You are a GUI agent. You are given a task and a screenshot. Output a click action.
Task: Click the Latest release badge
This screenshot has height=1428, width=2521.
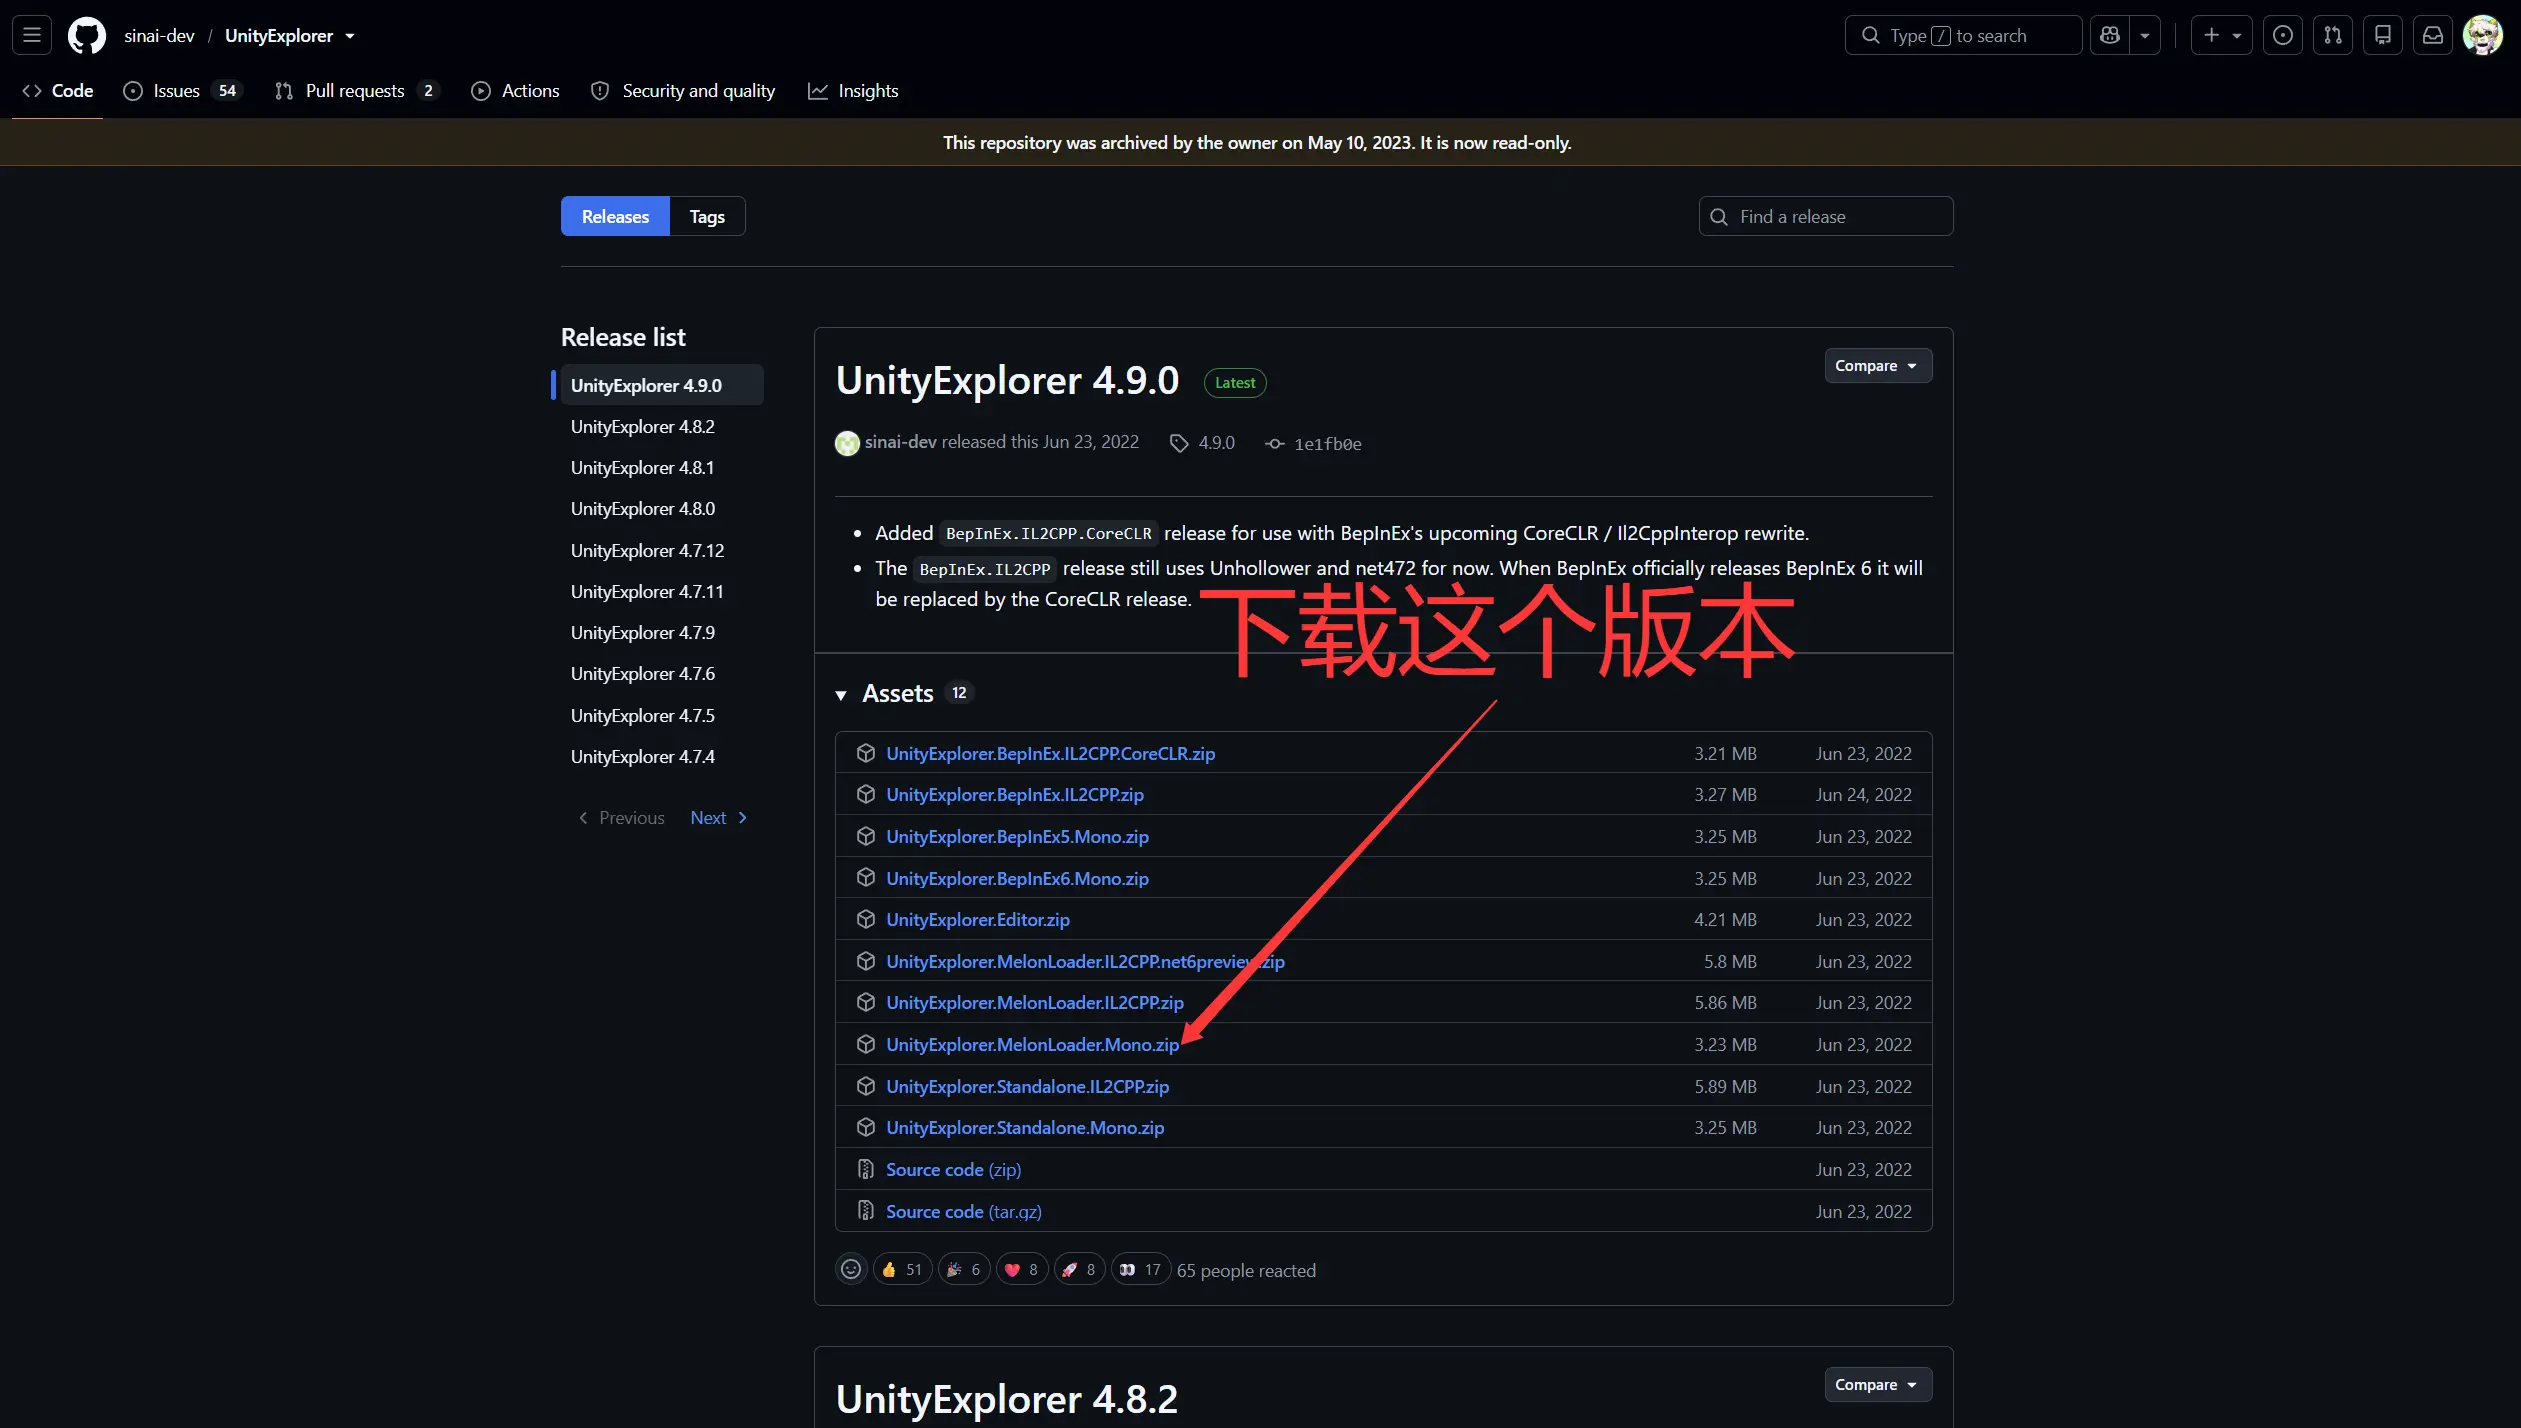coord(1235,383)
